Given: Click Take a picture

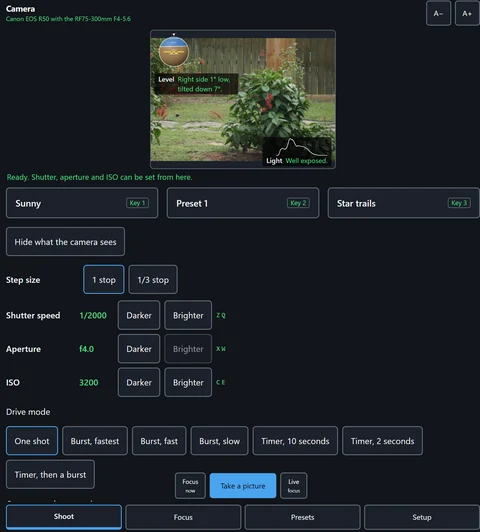Looking at the screenshot, I should click(x=243, y=486).
